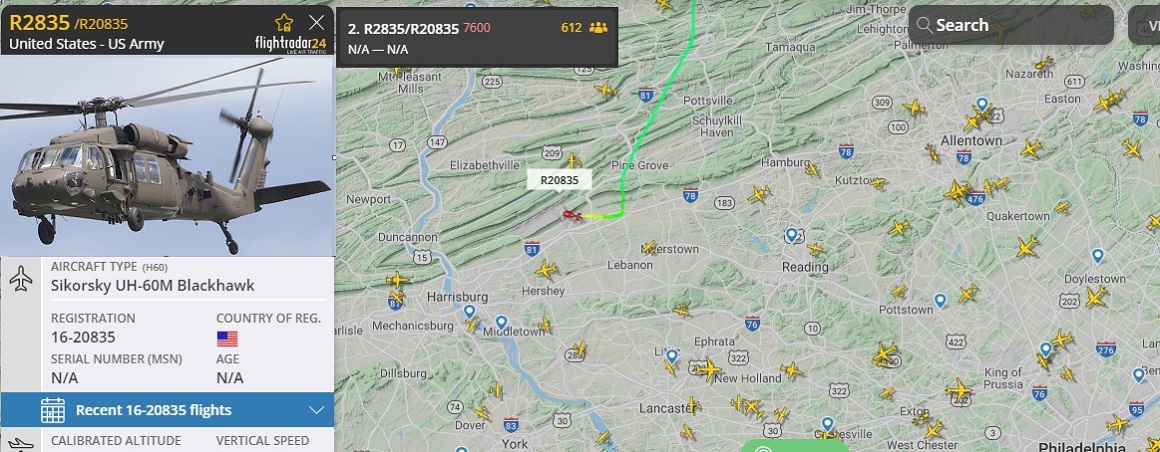
Task: Click the US flag under Country of Reg.
Action: pyautogui.click(x=227, y=339)
